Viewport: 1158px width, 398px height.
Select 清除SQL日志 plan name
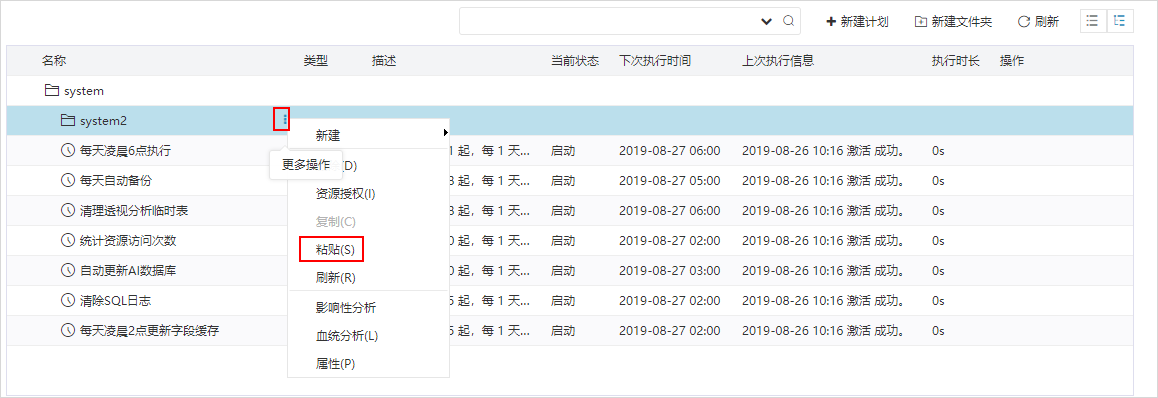116,301
